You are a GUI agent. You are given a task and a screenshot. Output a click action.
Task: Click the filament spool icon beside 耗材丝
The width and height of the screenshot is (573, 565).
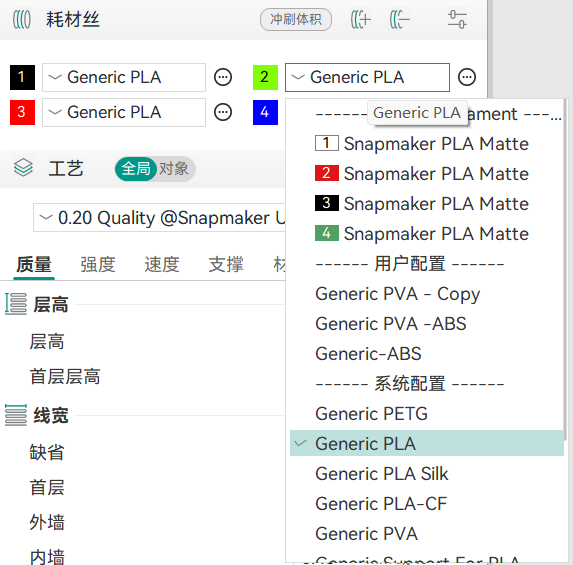pyautogui.click(x=22, y=19)
